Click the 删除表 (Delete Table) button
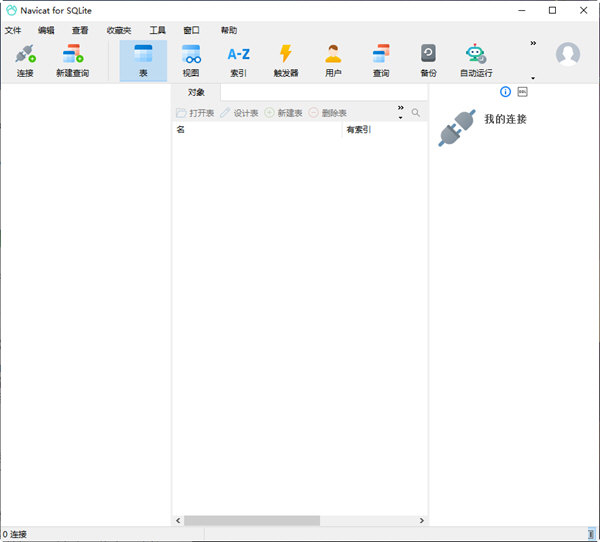Screen dimensions: 600x542 328,113
